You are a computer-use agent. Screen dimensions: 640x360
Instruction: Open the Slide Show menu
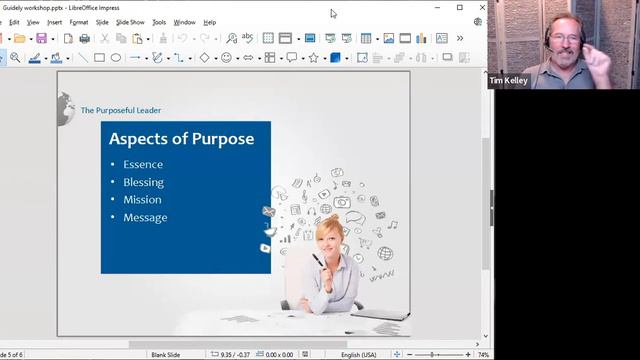click(130, 22)
